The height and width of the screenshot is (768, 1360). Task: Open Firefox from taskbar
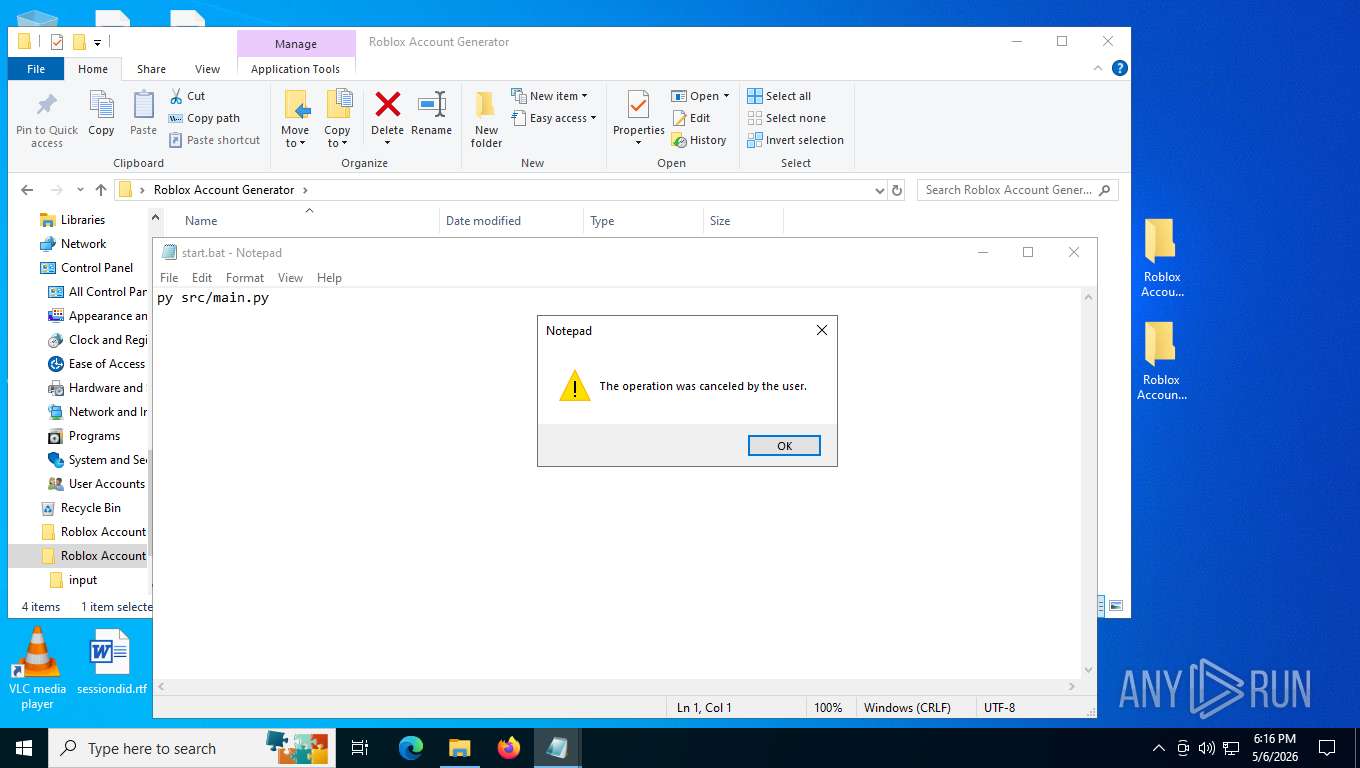point(509,748)
